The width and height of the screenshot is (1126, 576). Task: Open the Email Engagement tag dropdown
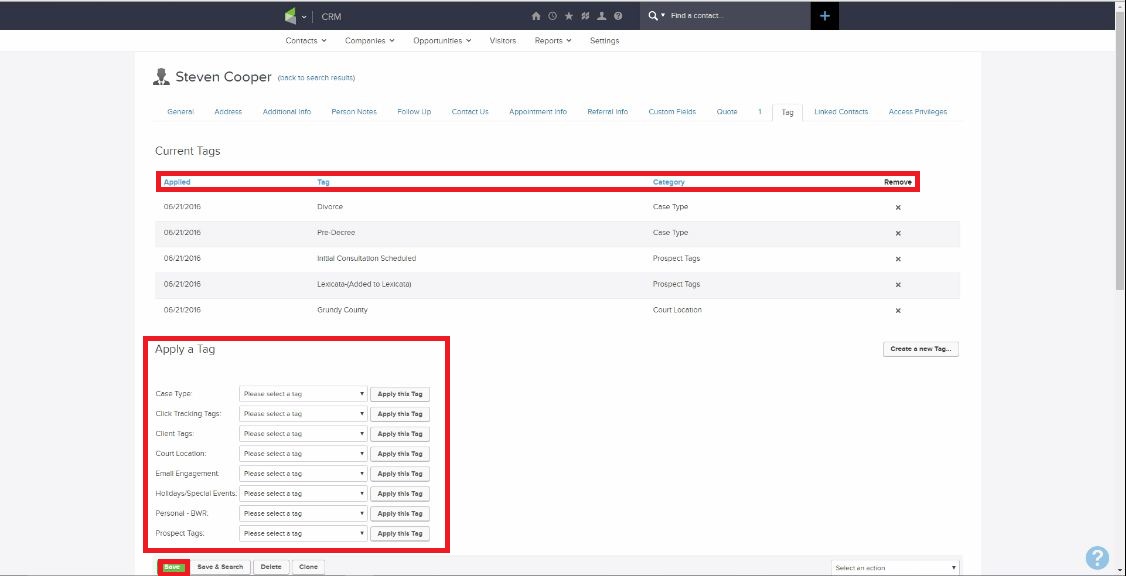(x=303, y=474)
